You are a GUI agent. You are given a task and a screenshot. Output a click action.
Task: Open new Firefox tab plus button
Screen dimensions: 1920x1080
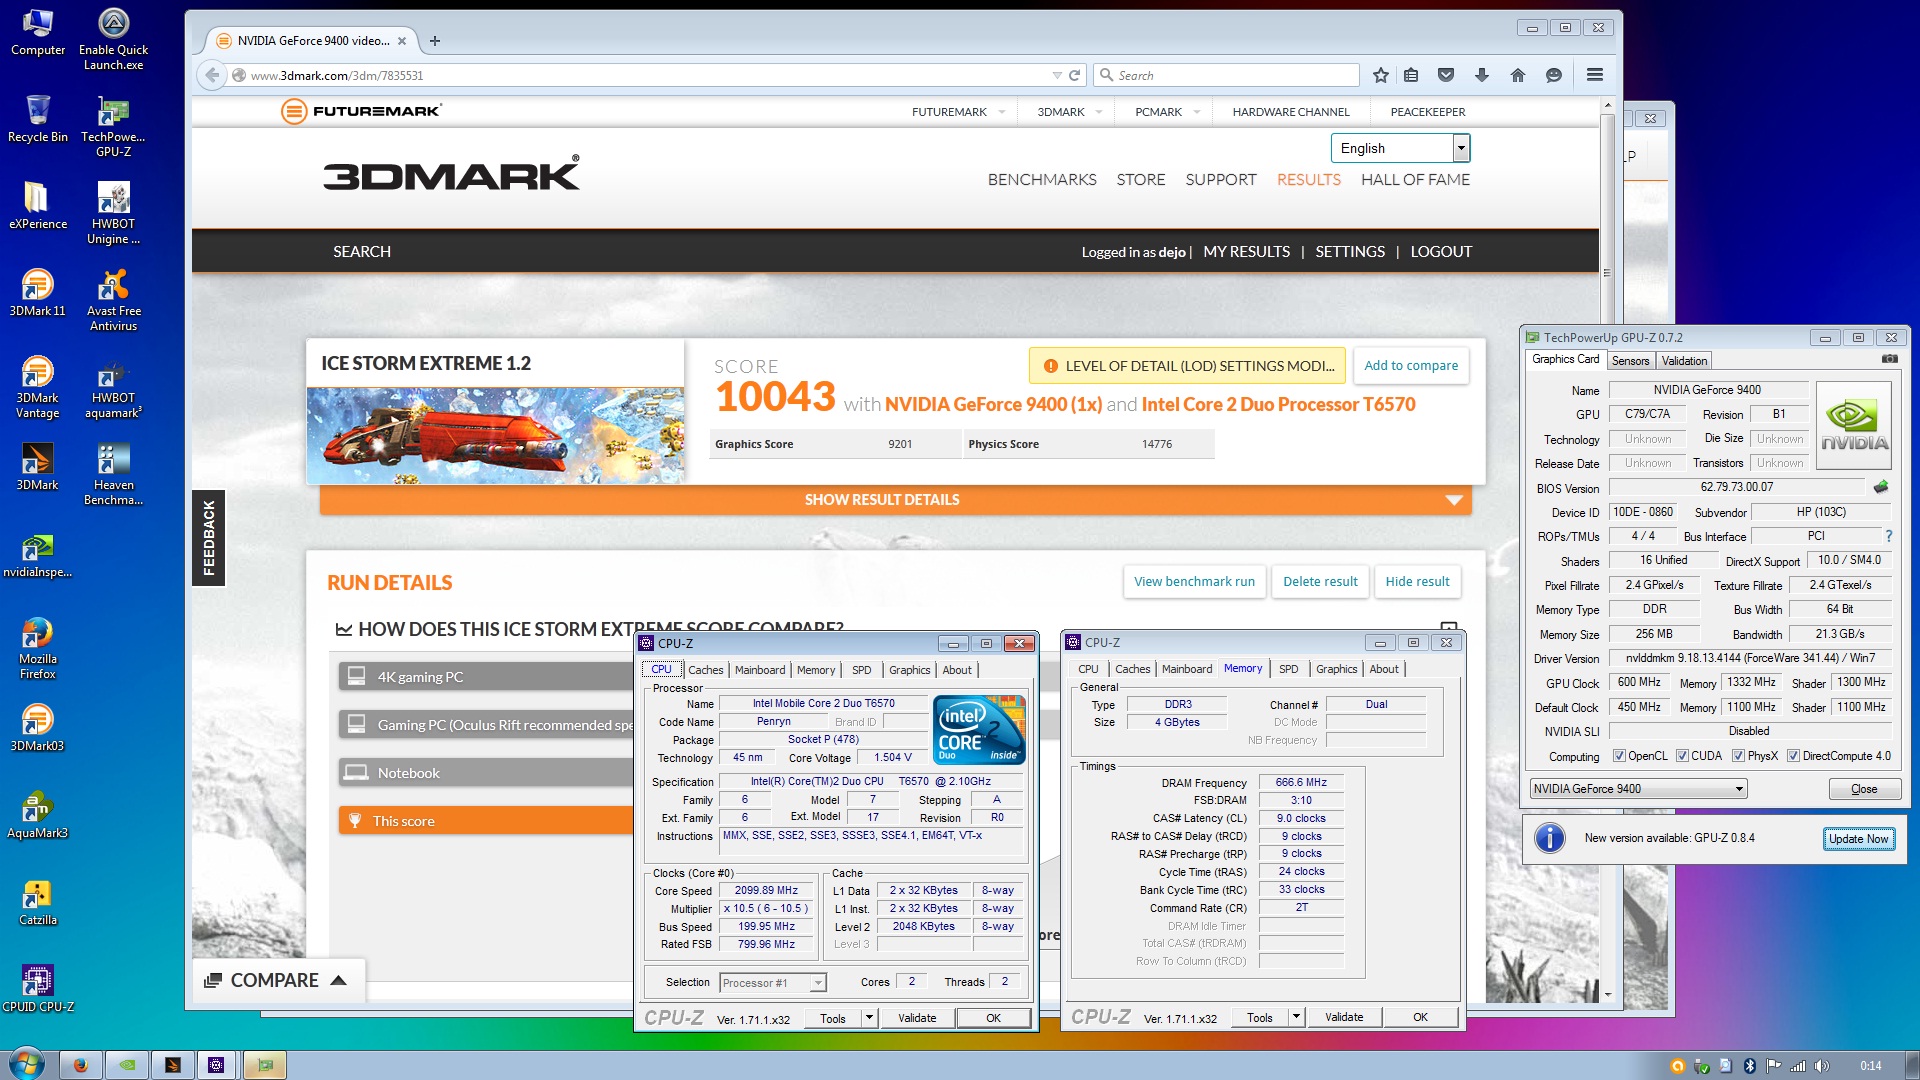[434, 41]
